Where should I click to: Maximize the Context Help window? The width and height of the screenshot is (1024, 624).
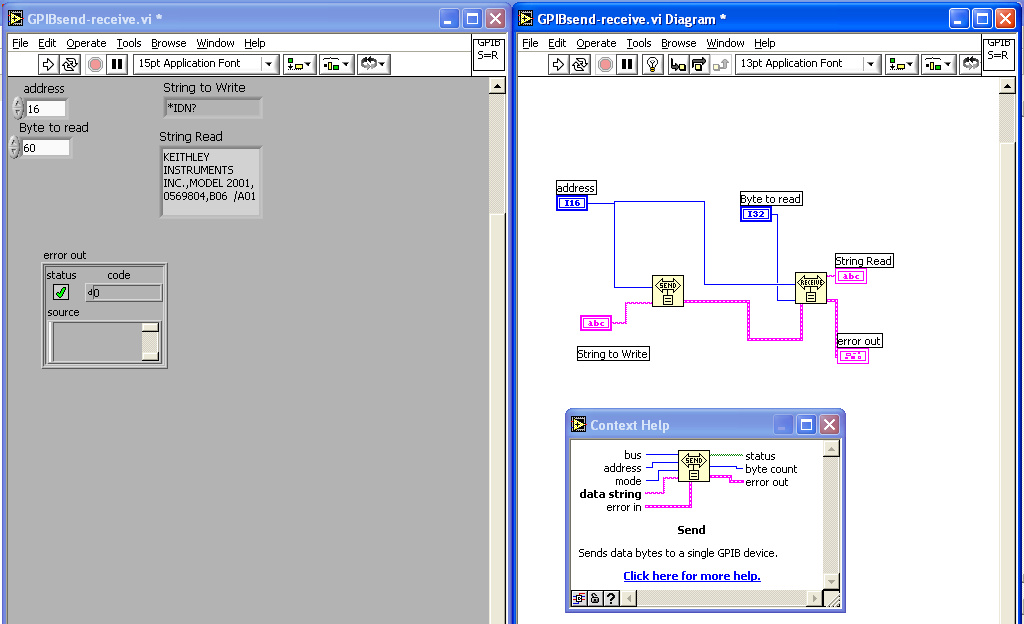pos(807,425)
